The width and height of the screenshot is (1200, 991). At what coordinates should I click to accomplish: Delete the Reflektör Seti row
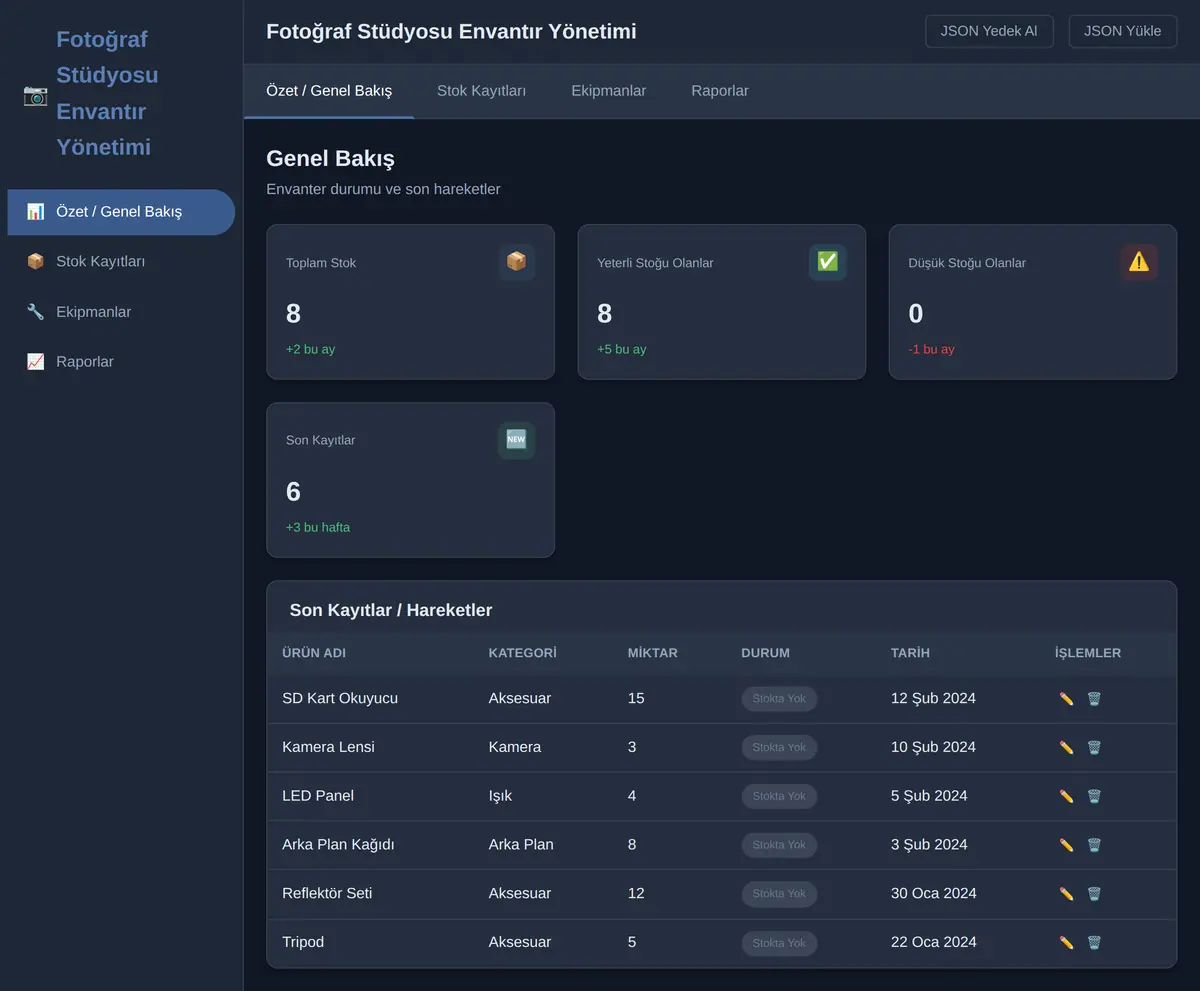1094,894
